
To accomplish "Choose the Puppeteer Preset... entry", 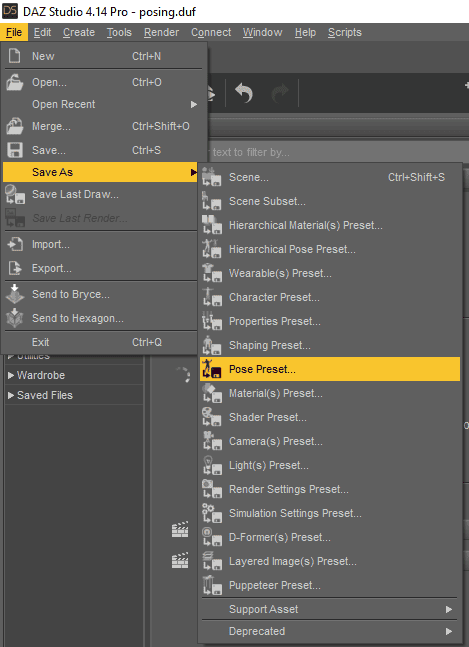I will (x=330, y=585).
